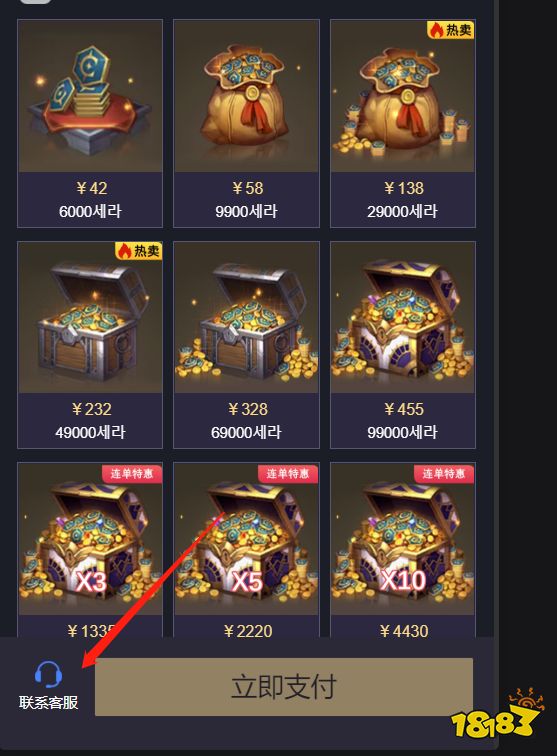Click the headset customer service icon

48,674
